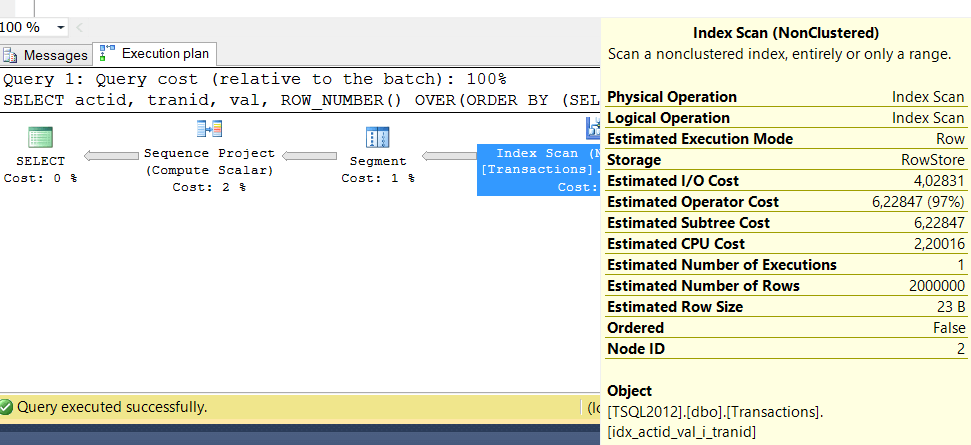This screenshot has width=971, height=445.
Task: Click the Estimated Operator Cost tooltip row
Action: [x=785, y=202]
